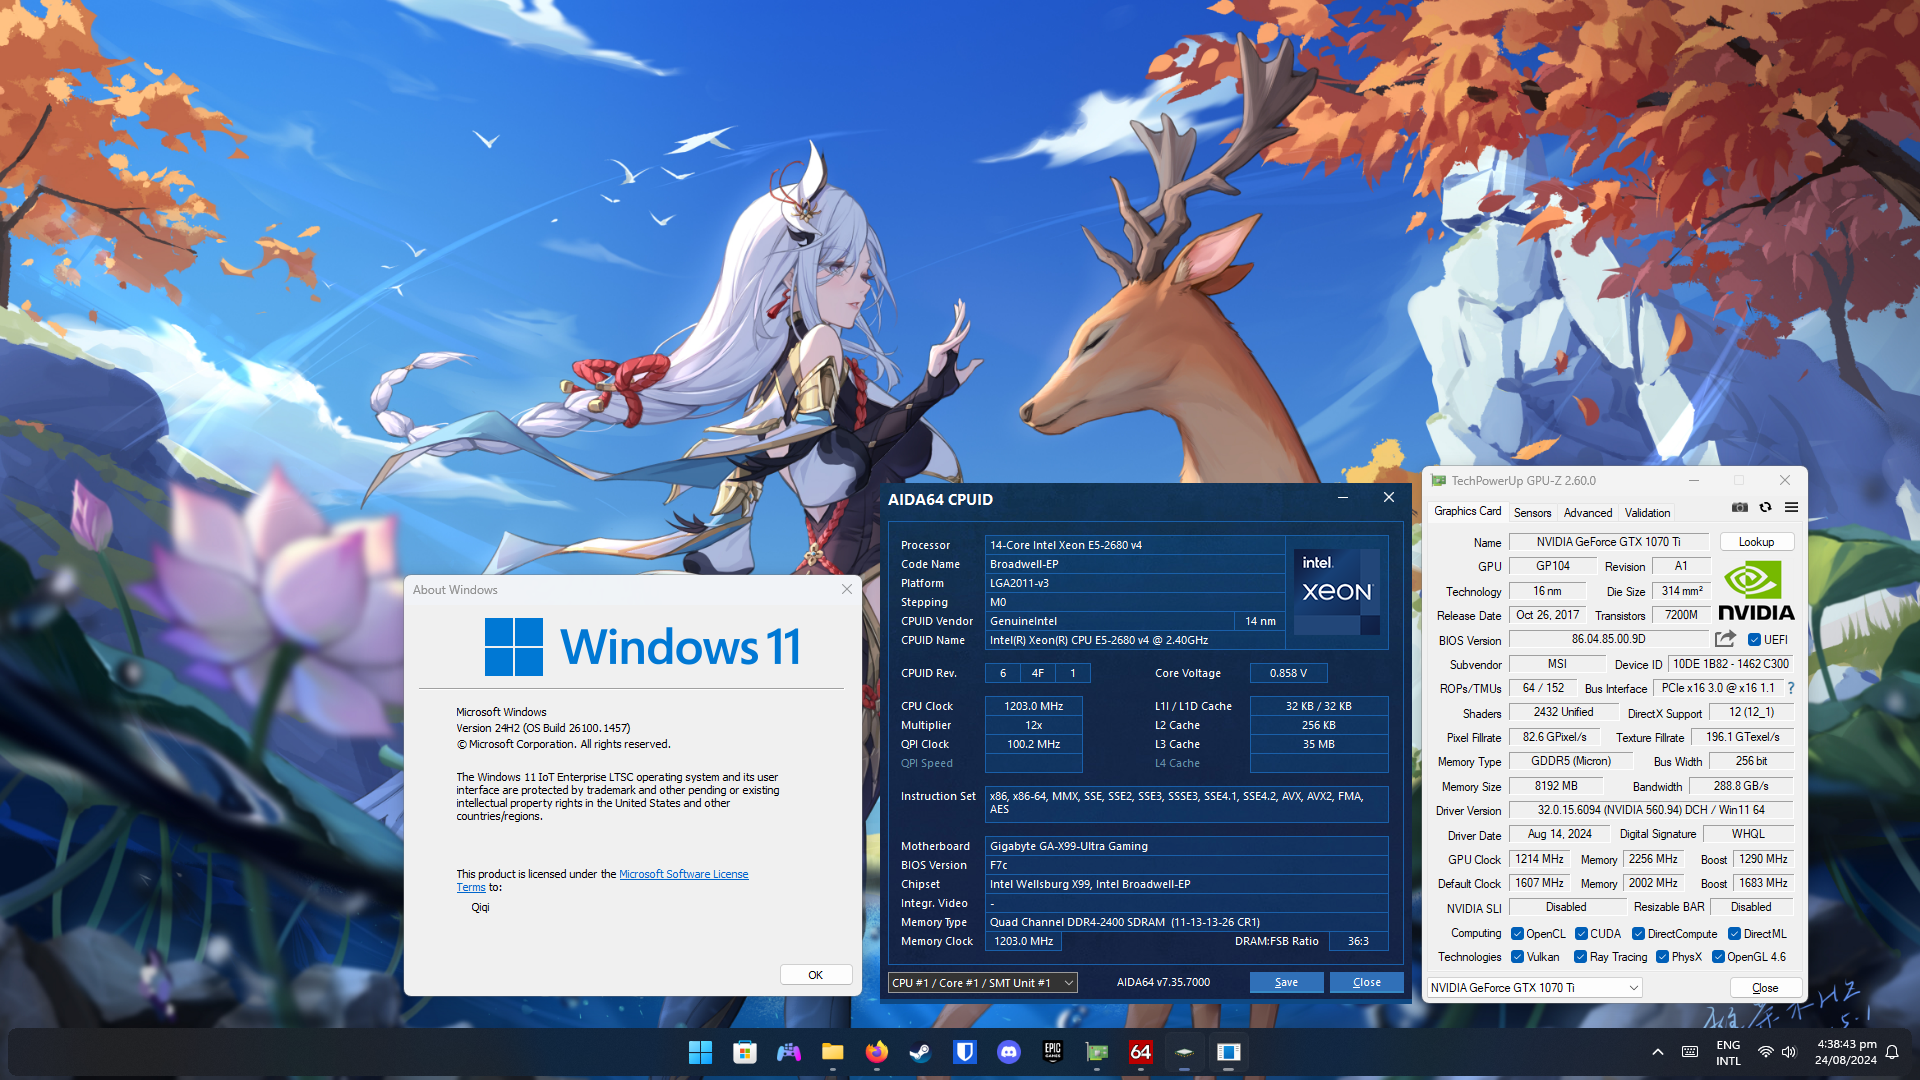Take a GPU-Z screenshot with the camera icon

click(1740, 508)
